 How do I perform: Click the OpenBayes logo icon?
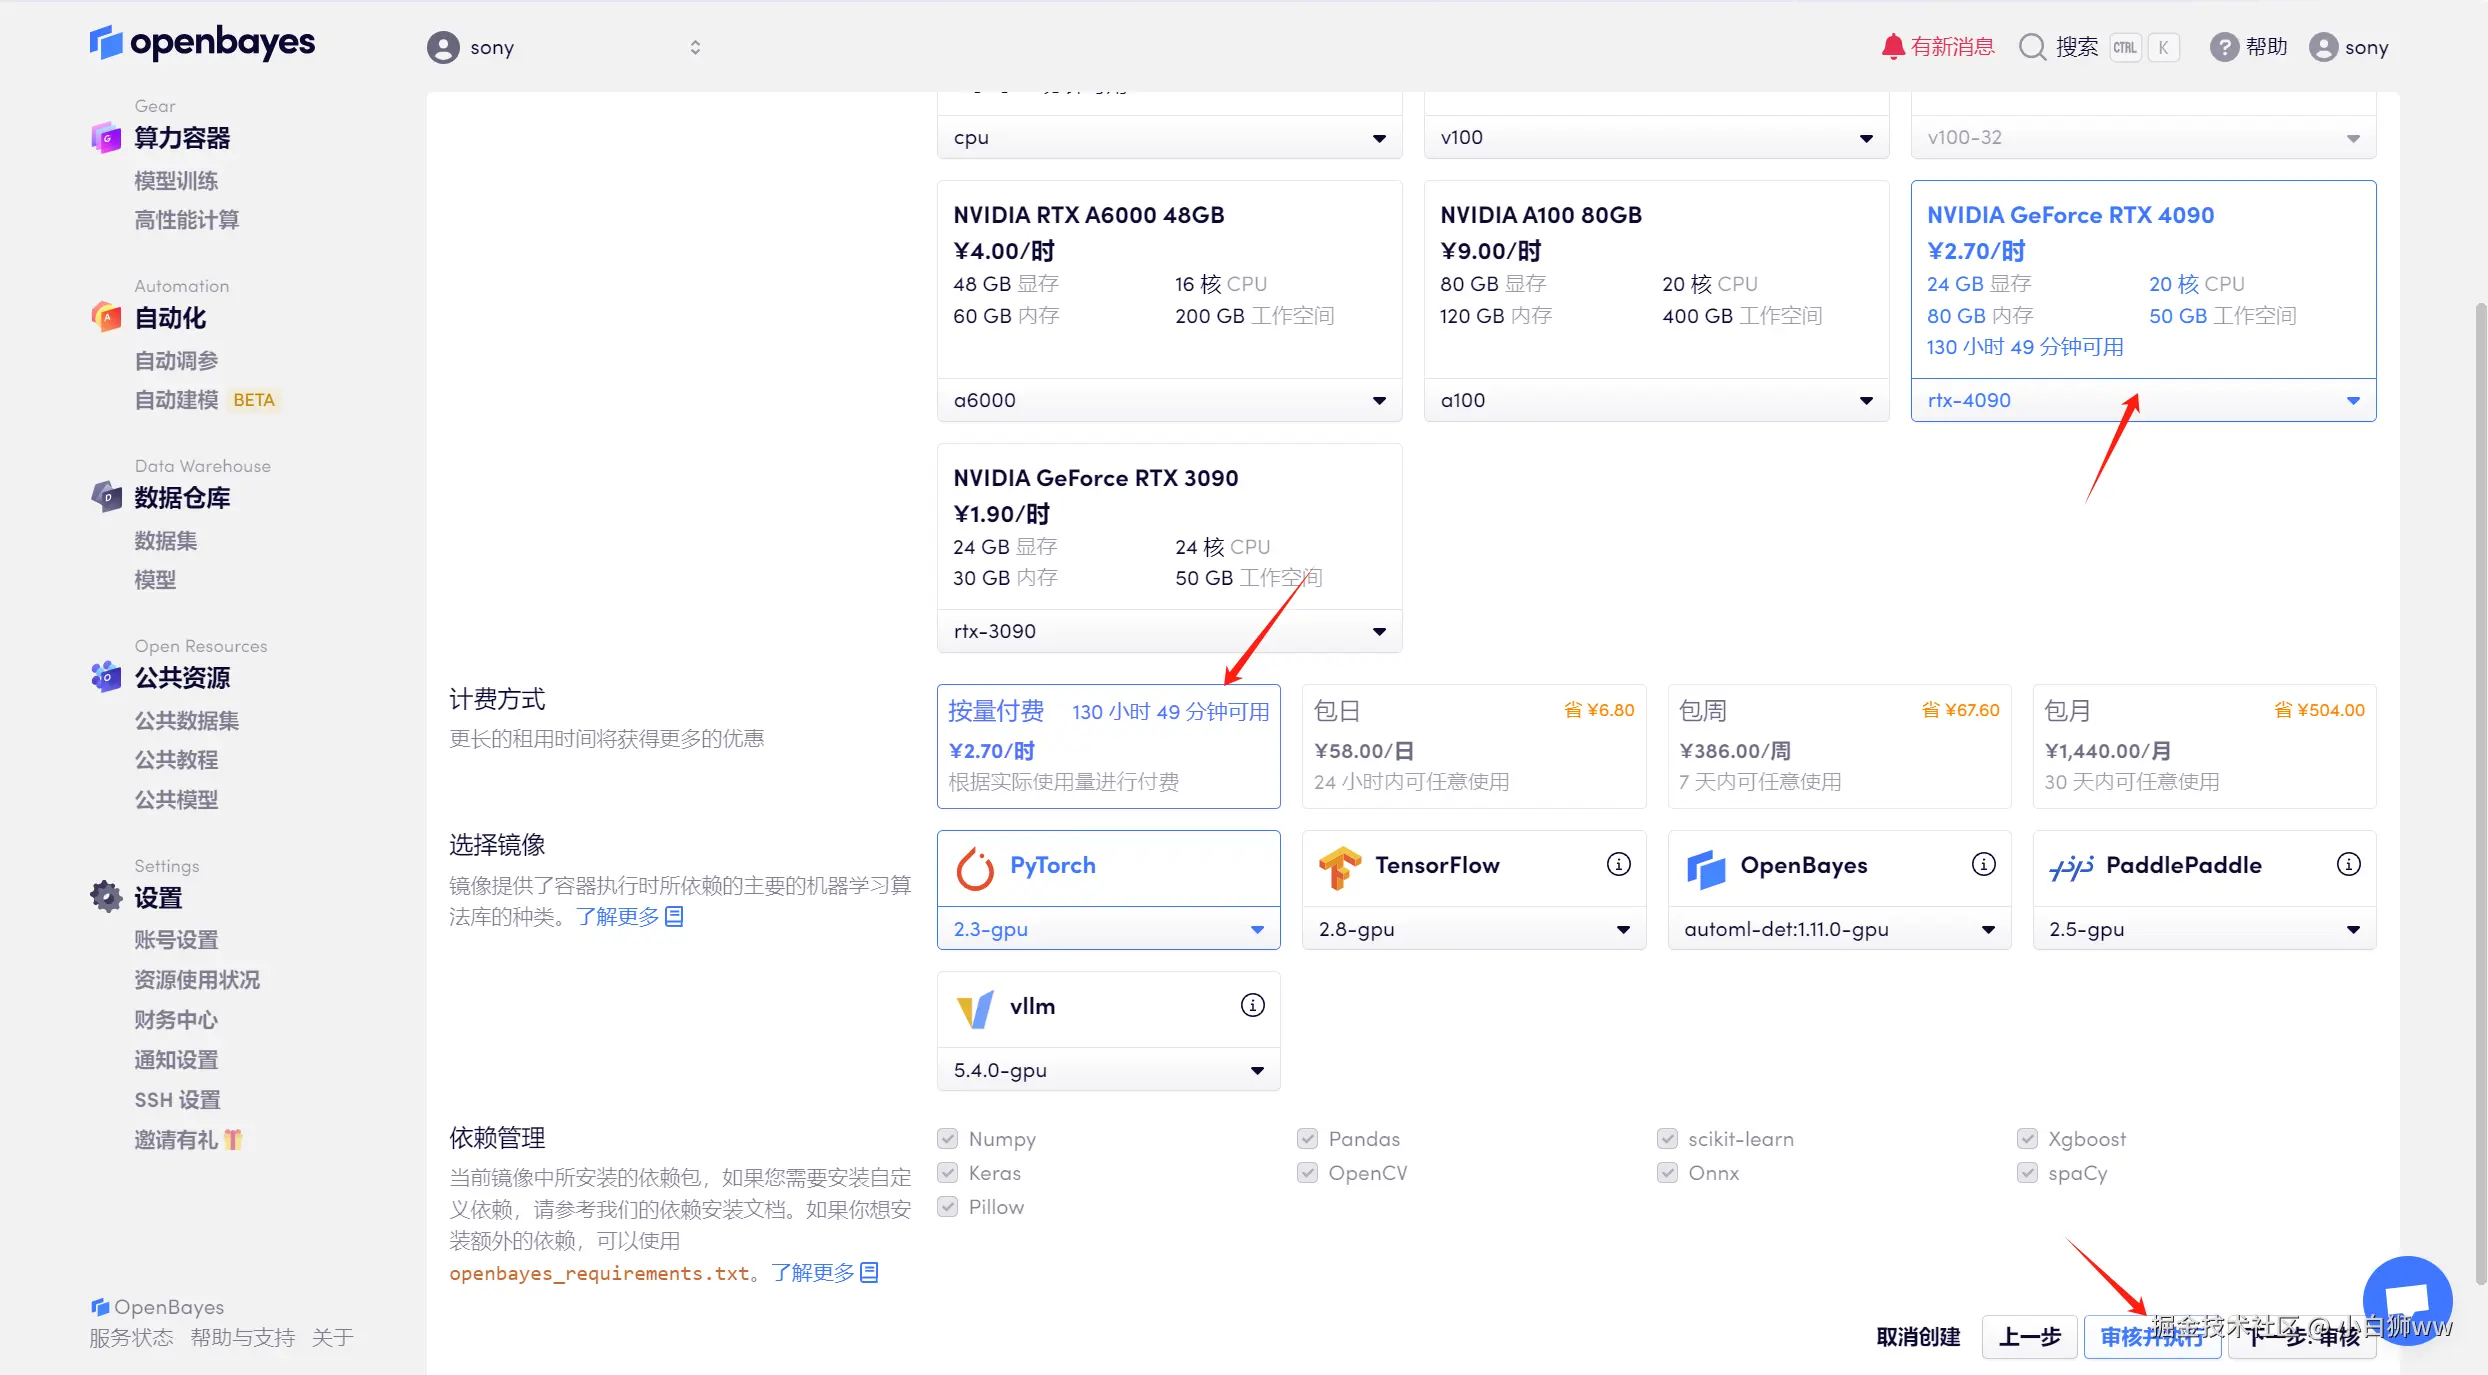[105, 42]
